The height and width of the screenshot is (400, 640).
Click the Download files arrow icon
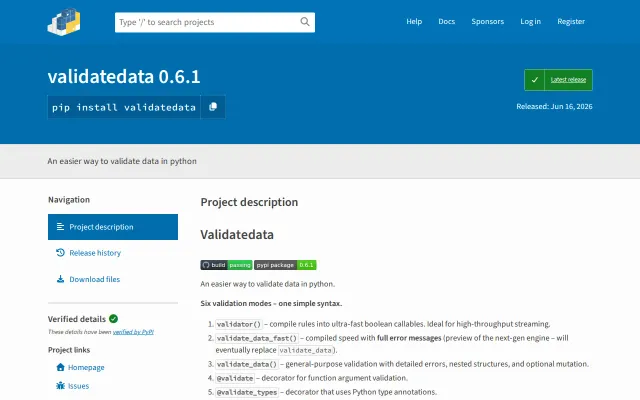60,279
